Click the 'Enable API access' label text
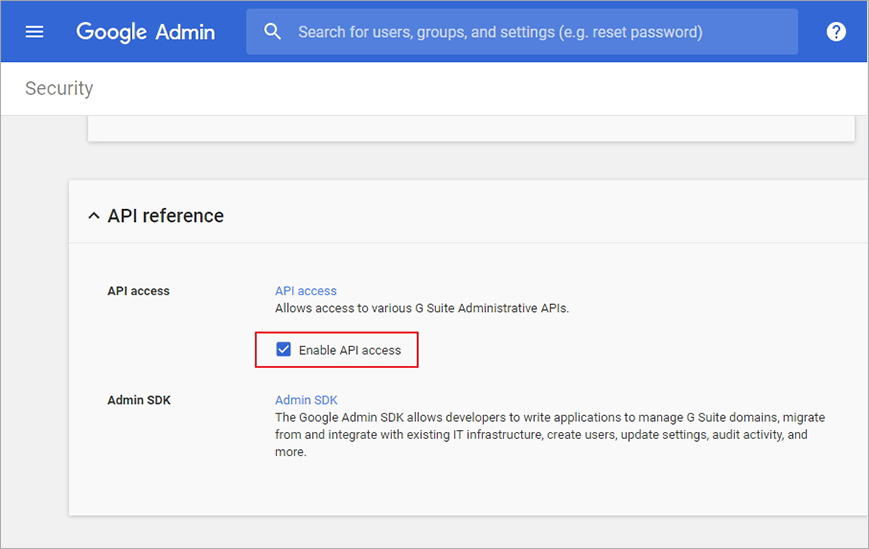 tap(350, 350)
